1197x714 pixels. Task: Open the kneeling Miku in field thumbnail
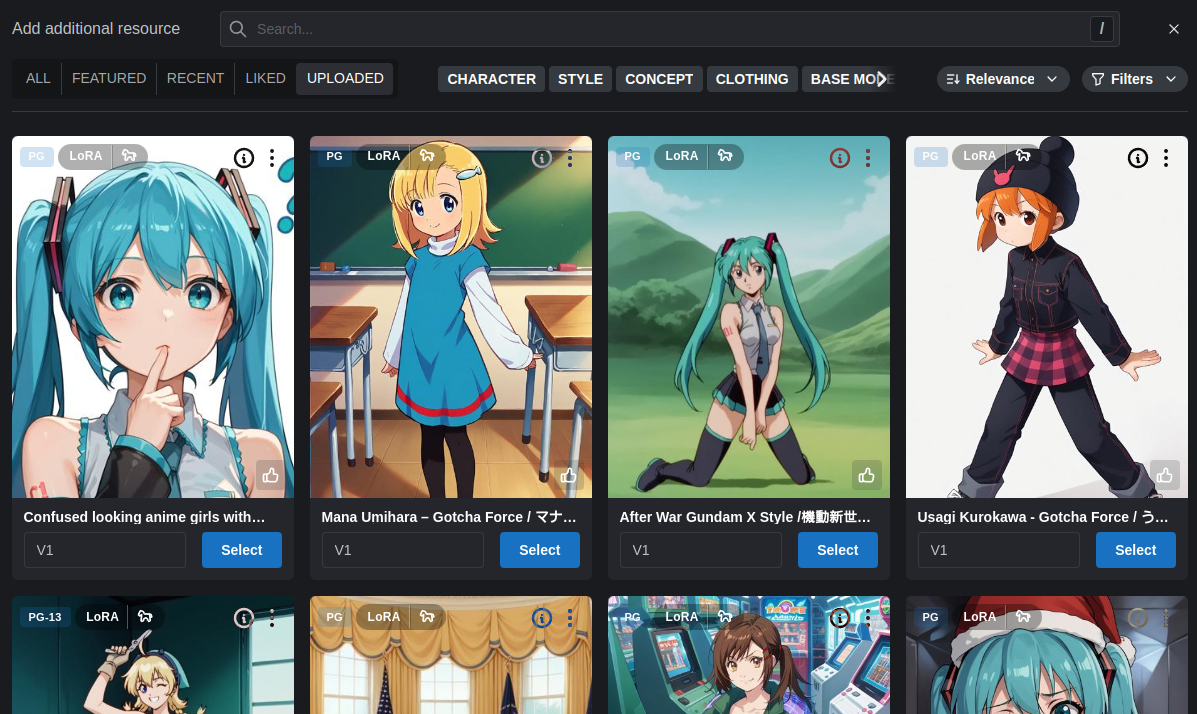[x=749, y=317]
